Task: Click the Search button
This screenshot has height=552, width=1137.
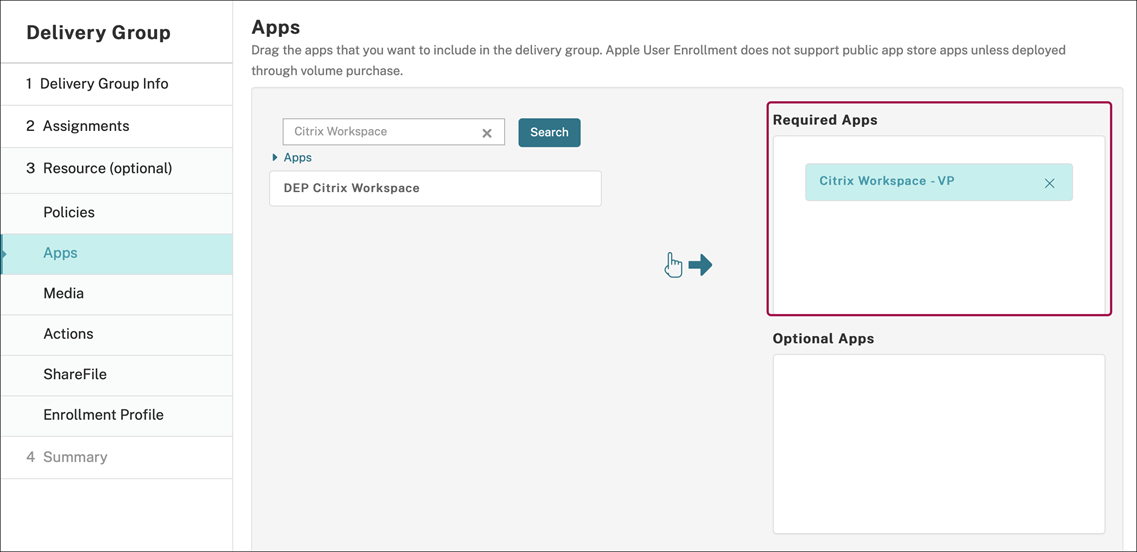Action: 549,132
